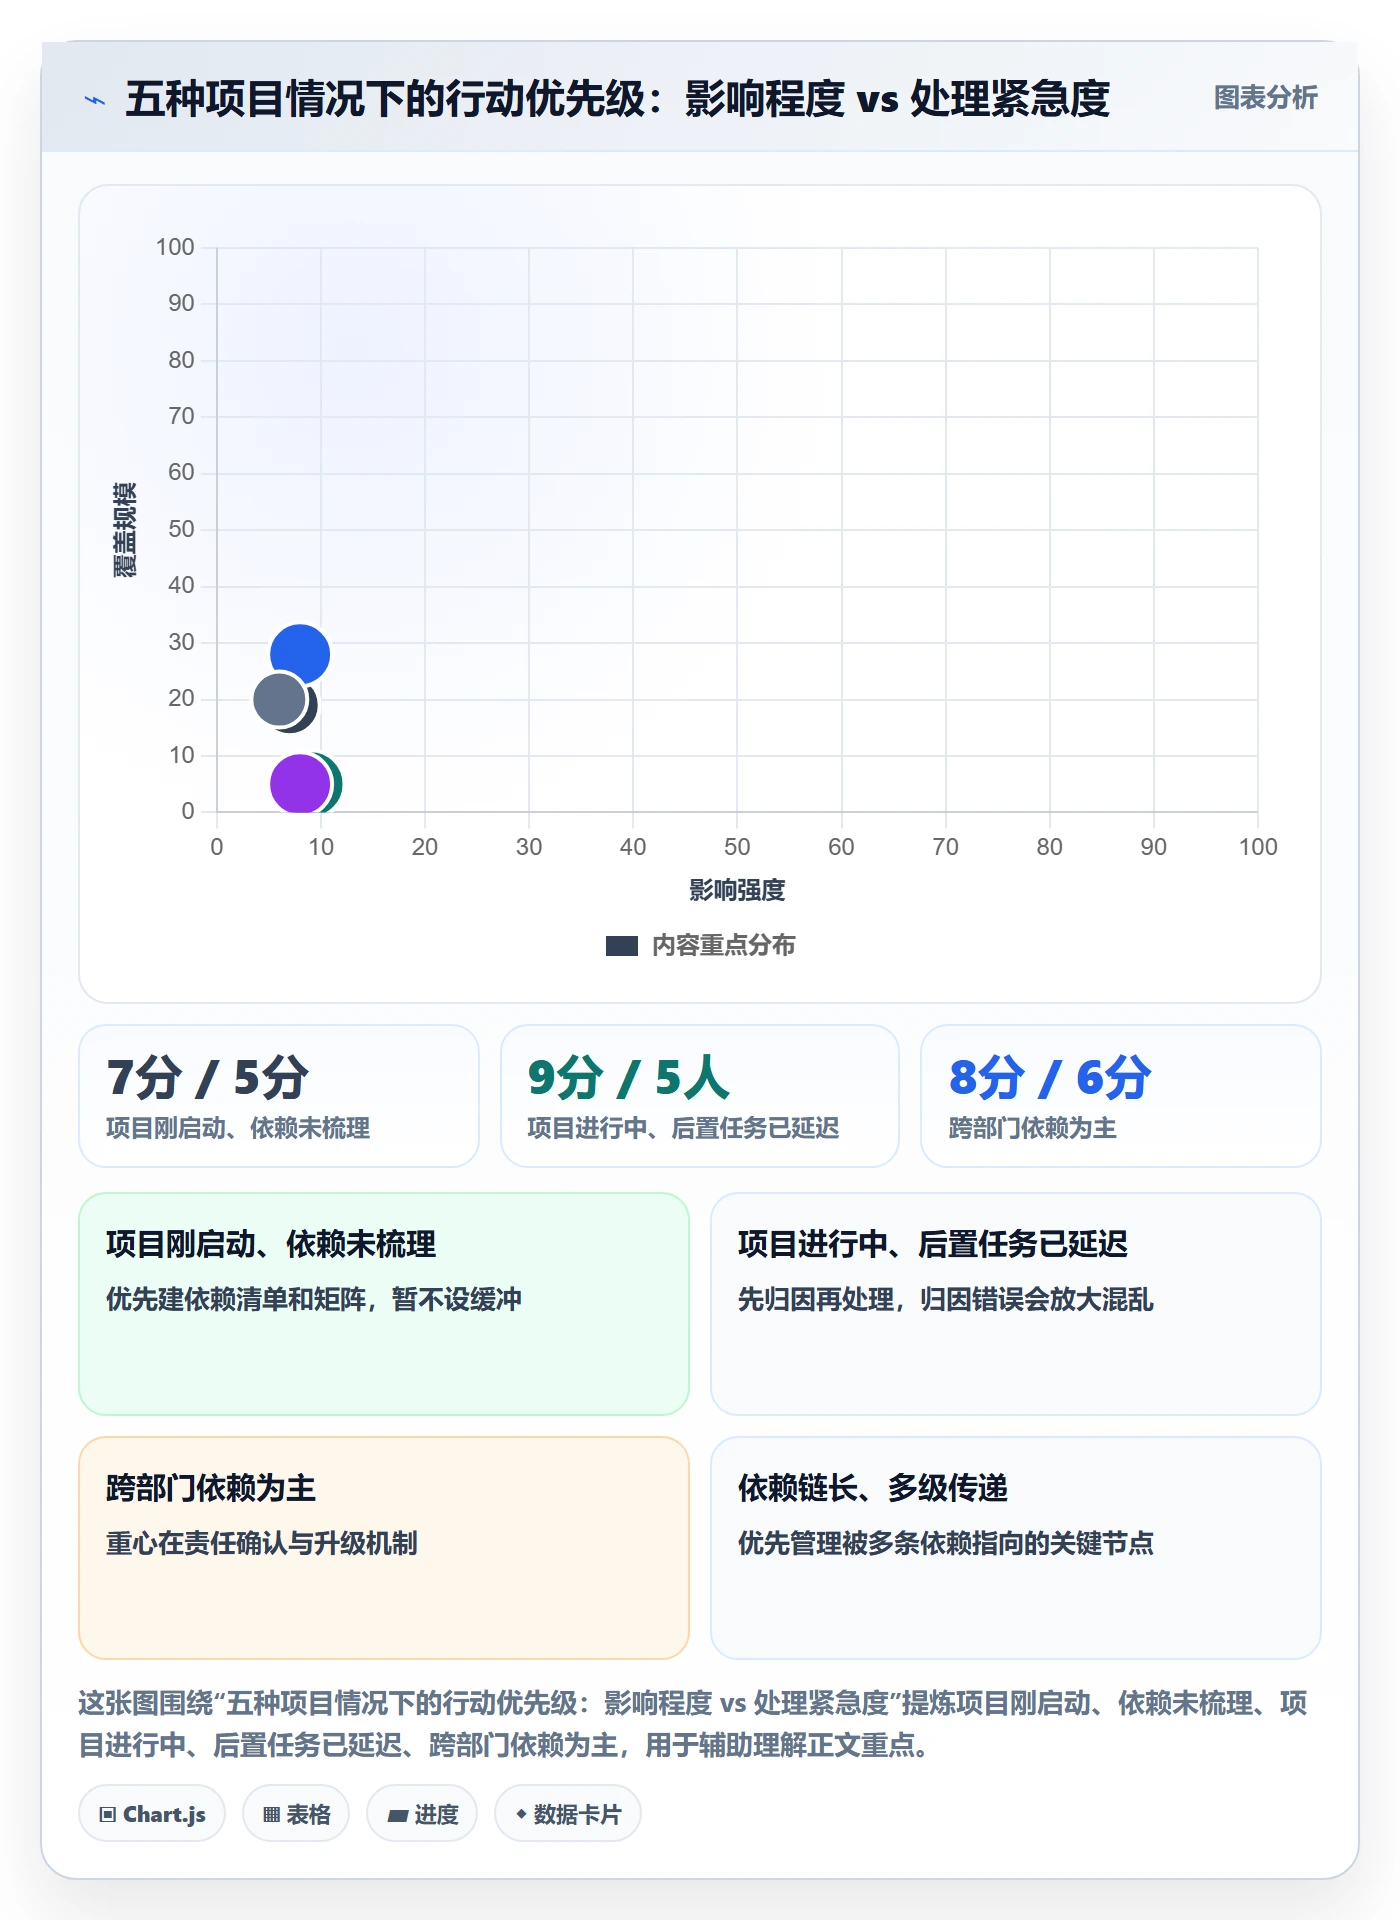The height and width of the screenshot is (1920, 1400).
Task: Click the 影响强度 x-axis title
Action: click(x=737, y=890)
